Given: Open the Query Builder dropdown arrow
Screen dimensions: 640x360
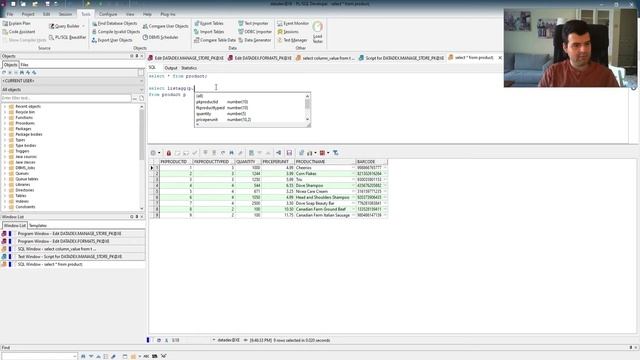Looking at the screenshot, I should (83, 26).
